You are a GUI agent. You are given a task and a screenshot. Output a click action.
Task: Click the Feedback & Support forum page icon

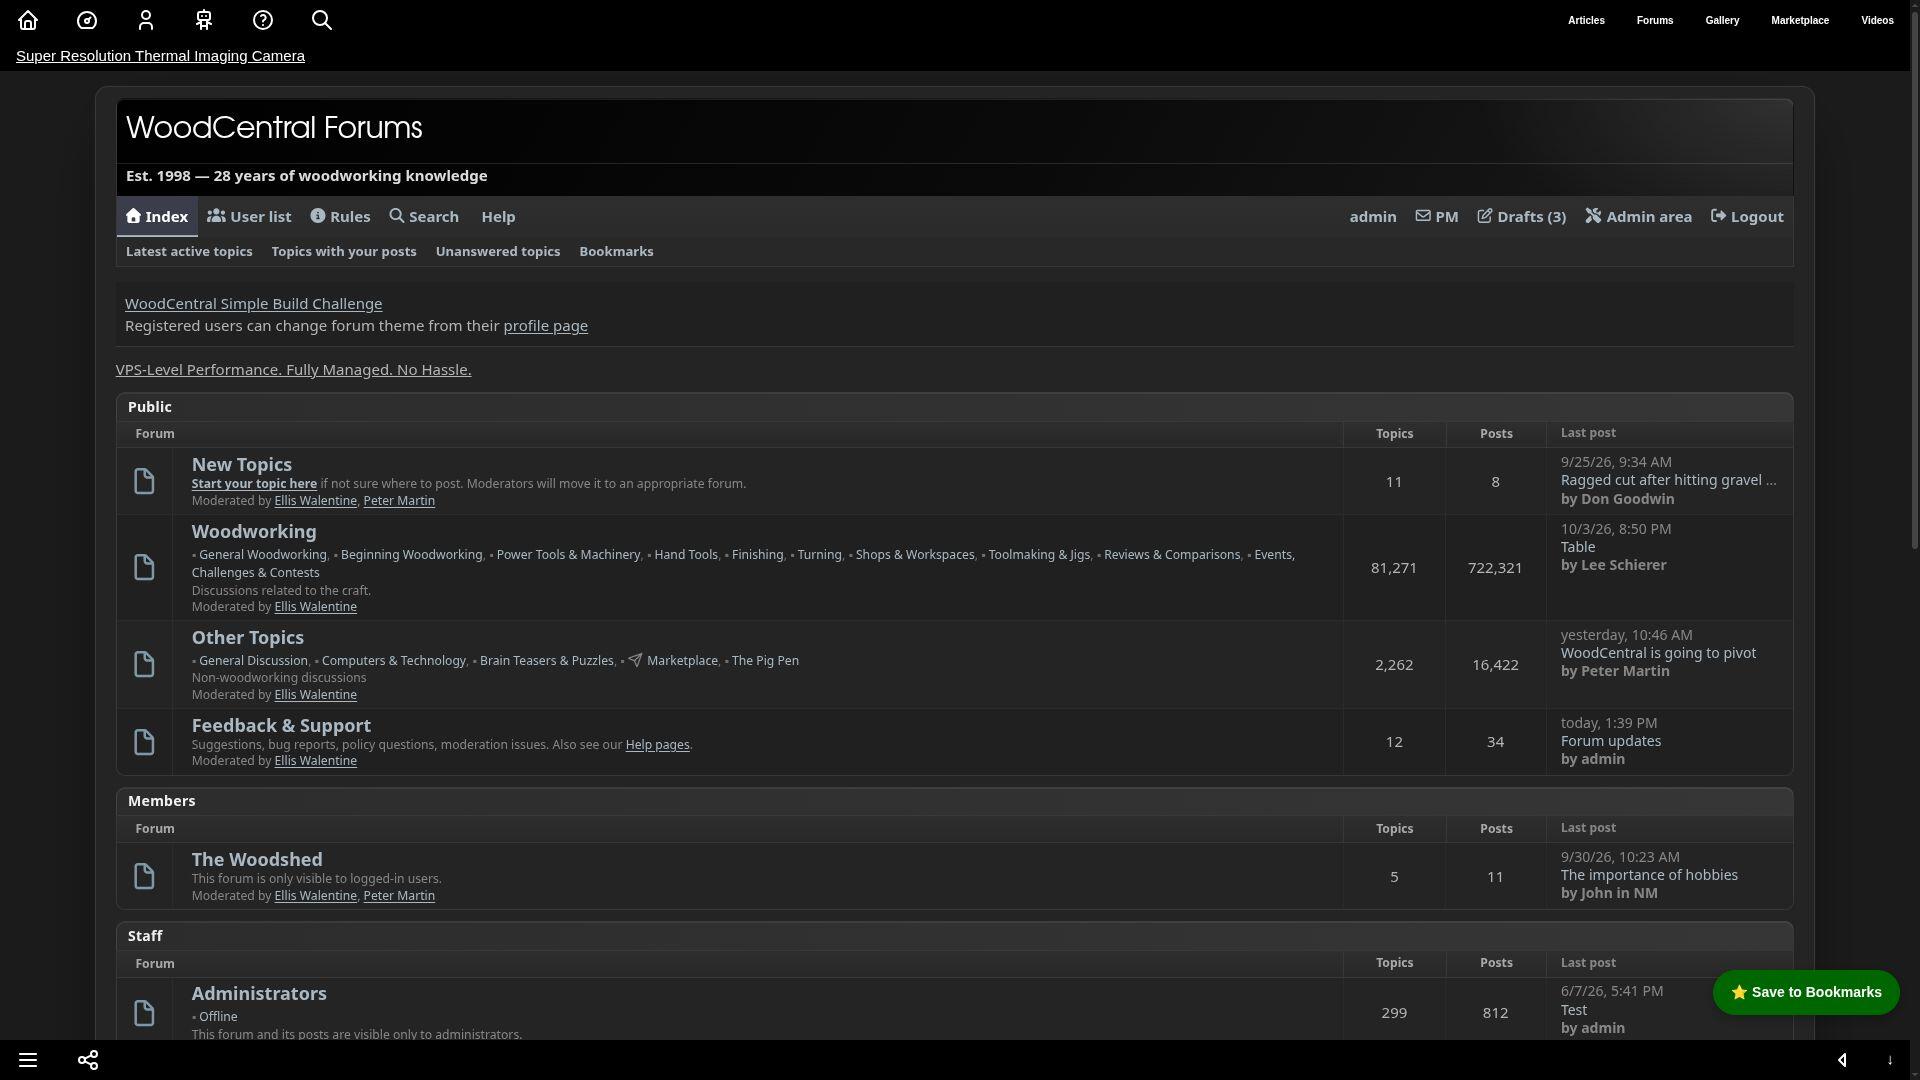144,742
